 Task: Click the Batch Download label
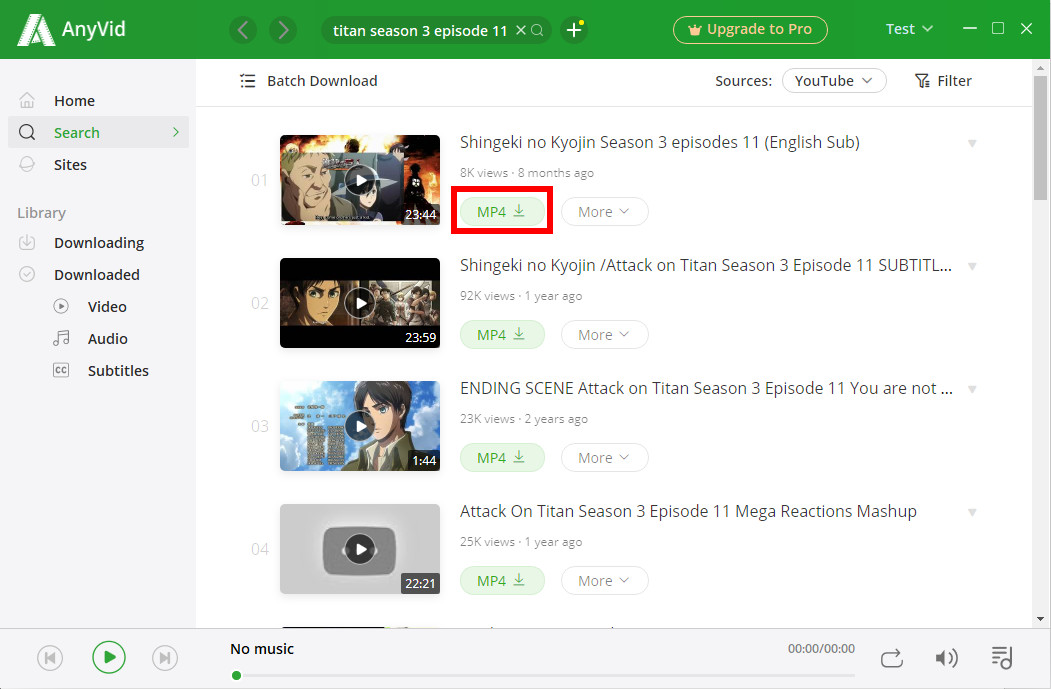pyautogui.click(x=322, y=81)
